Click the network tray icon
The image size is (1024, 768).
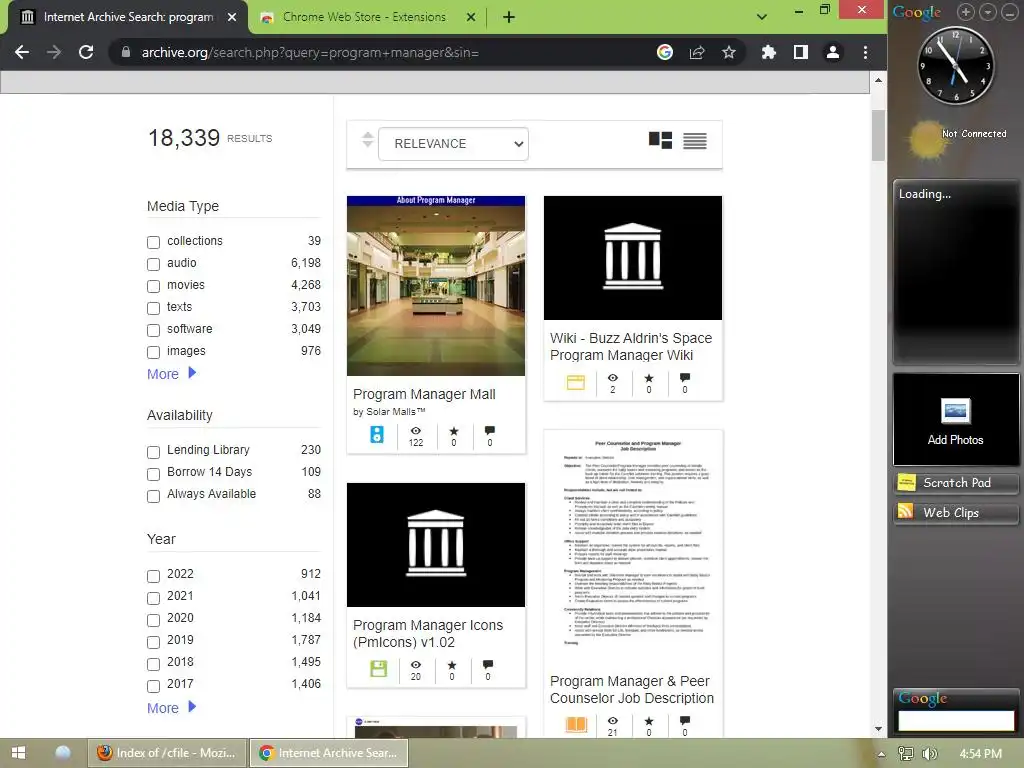click(905, 754)
